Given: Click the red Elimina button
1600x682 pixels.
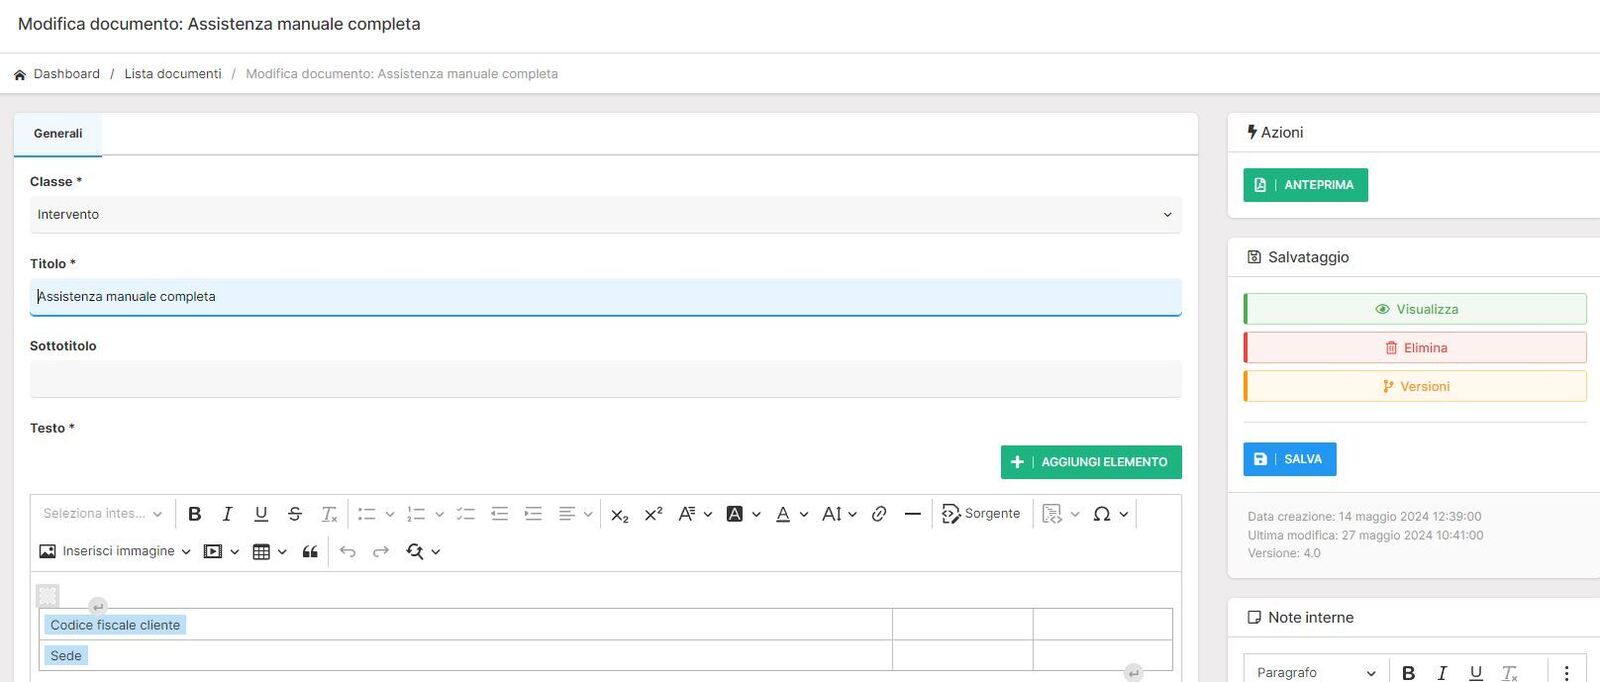Looking at the screenshot, I should (x=1415, y=348).
